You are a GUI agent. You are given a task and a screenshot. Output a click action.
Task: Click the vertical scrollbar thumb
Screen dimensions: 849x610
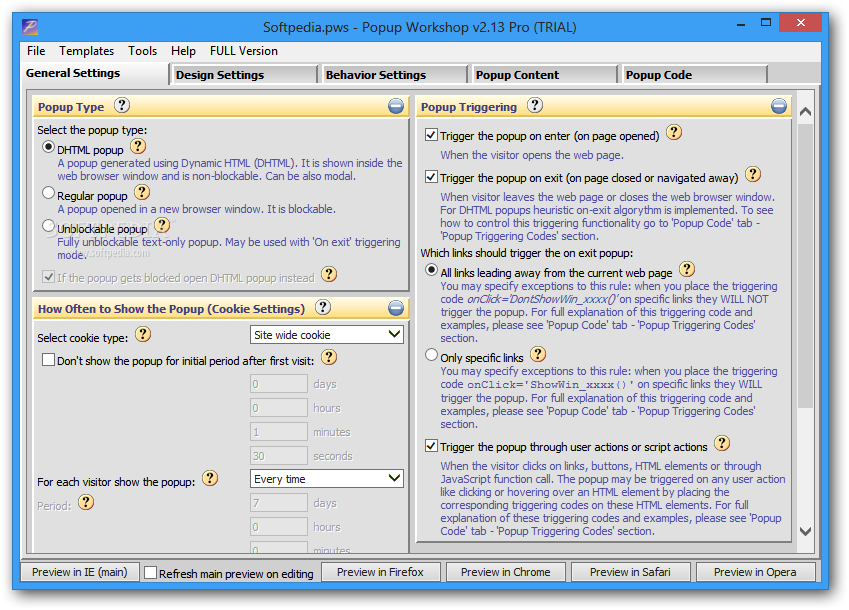pos(805,265)
